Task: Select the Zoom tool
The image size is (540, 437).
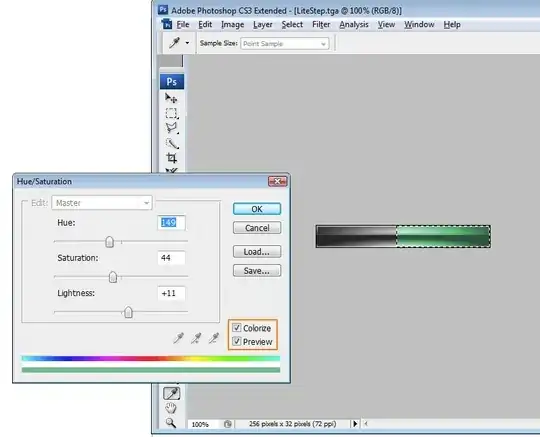Action: click(171, 423)
